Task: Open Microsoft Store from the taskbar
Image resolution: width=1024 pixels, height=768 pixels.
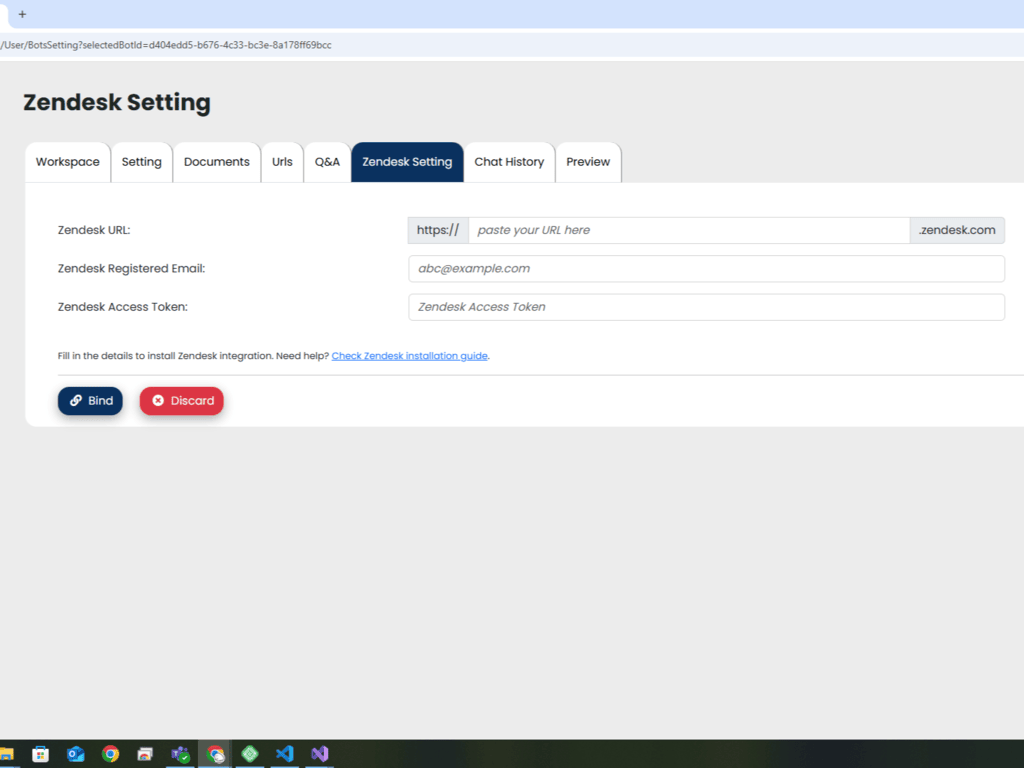Action: 41,754
